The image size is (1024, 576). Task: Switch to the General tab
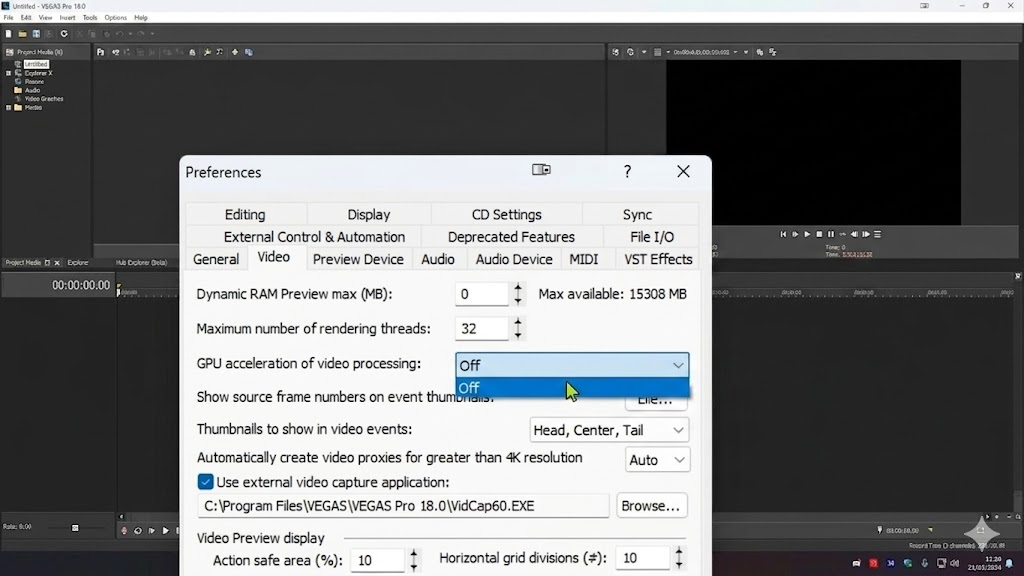point(216,259)
